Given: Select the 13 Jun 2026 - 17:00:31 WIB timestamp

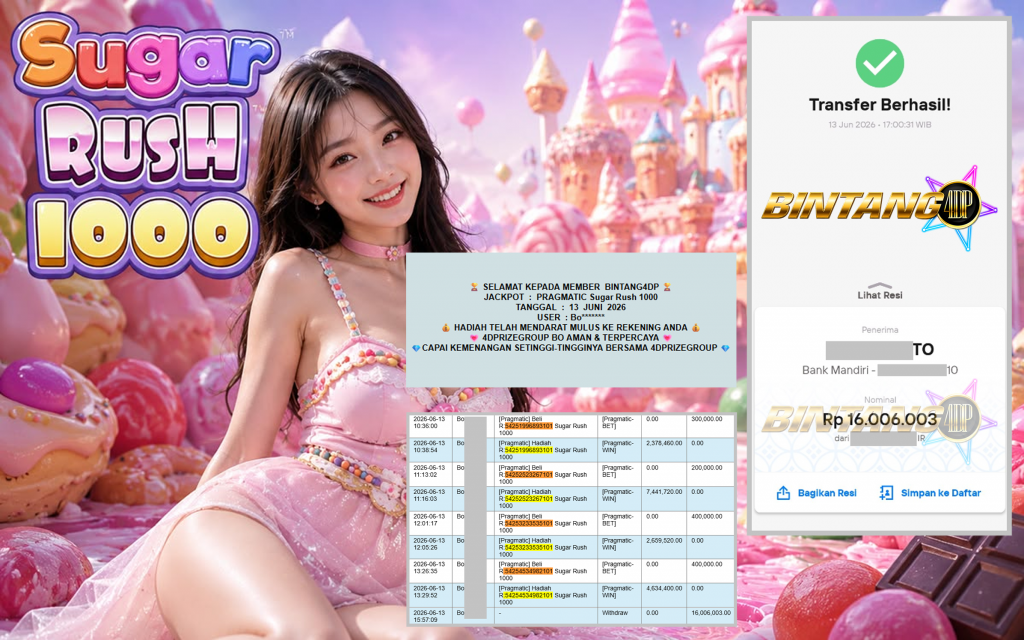Looking at the screenshot, I should (x=880, y=124).
